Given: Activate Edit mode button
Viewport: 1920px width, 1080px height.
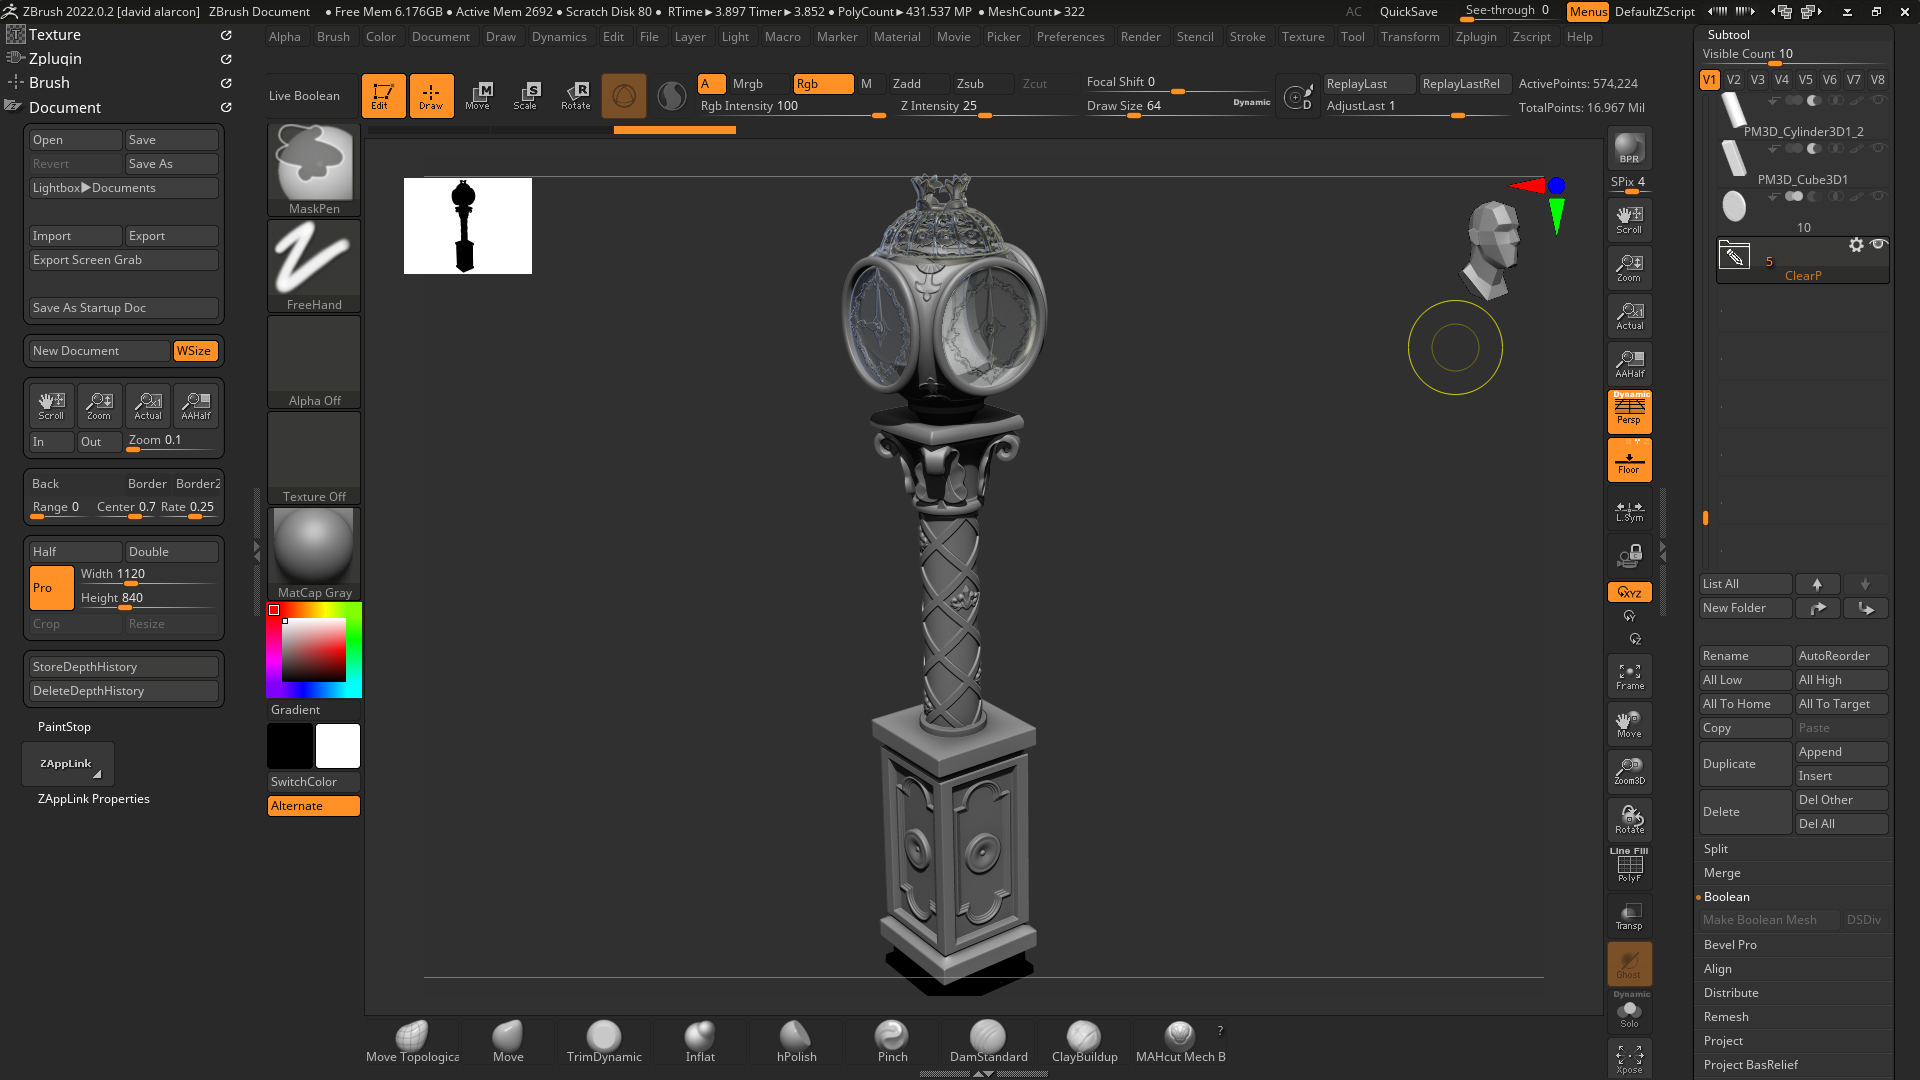Looking at the screenshot, I should (383, 95).
